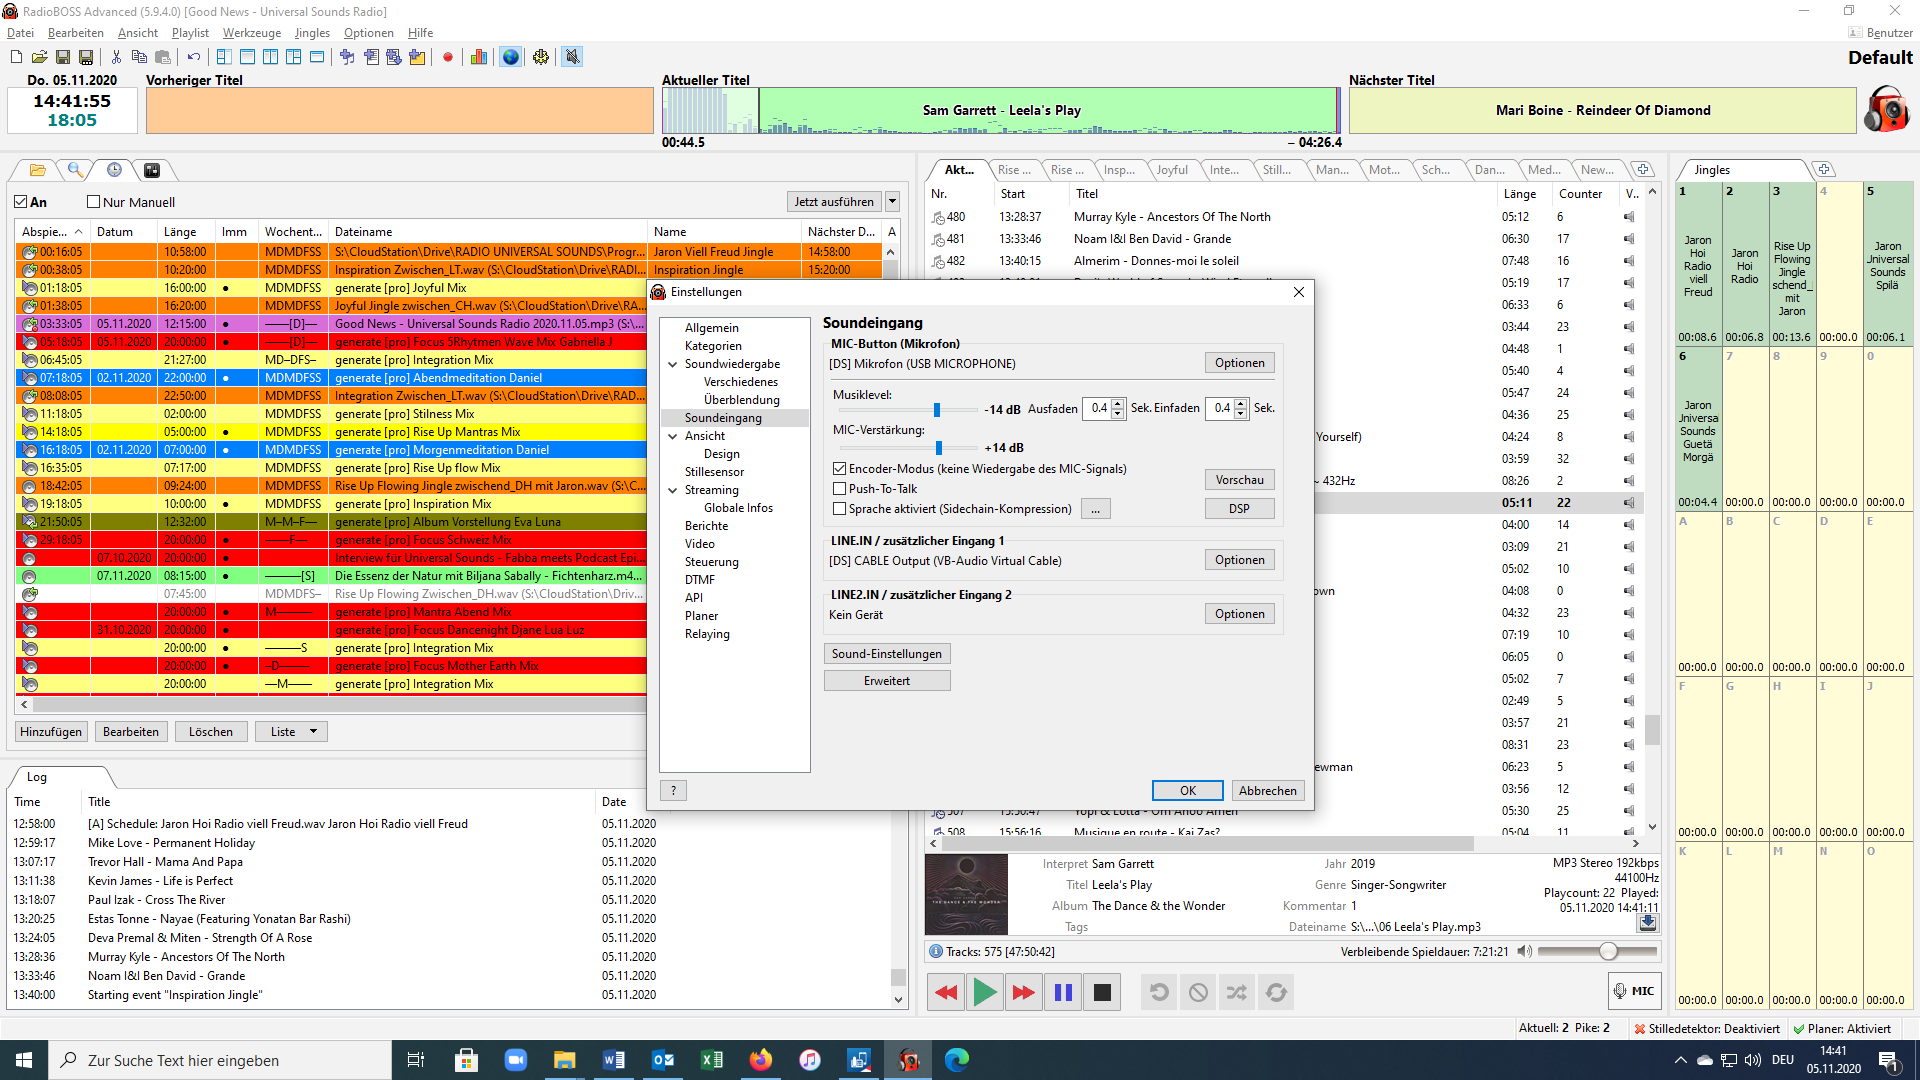The height and width of the screenshot is (1080, 1920).
Task: Open the Optionen menu
Action: coord(368,33)
